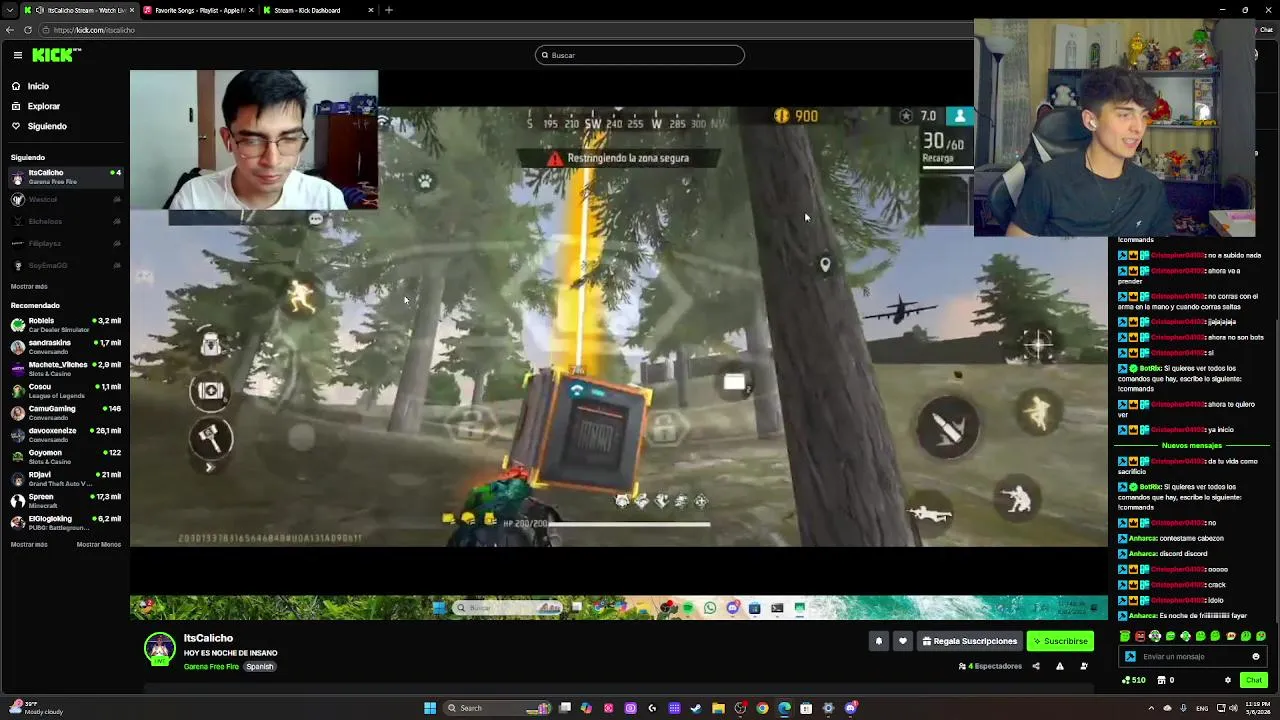The height and width of the screenshot is (720, 1280).
Task: Share the stream using share icon
Action: (x=1036, y=666)
